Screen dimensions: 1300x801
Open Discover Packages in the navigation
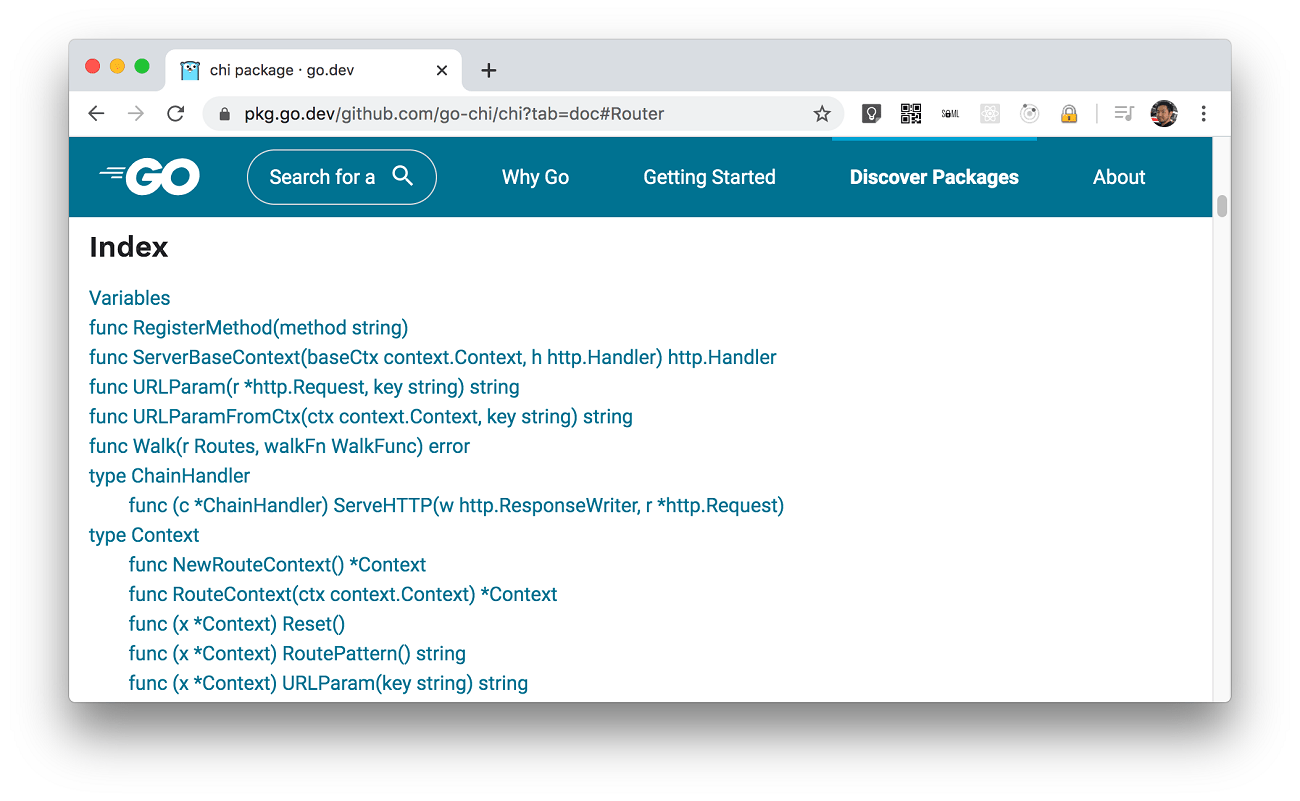(934, 177)
